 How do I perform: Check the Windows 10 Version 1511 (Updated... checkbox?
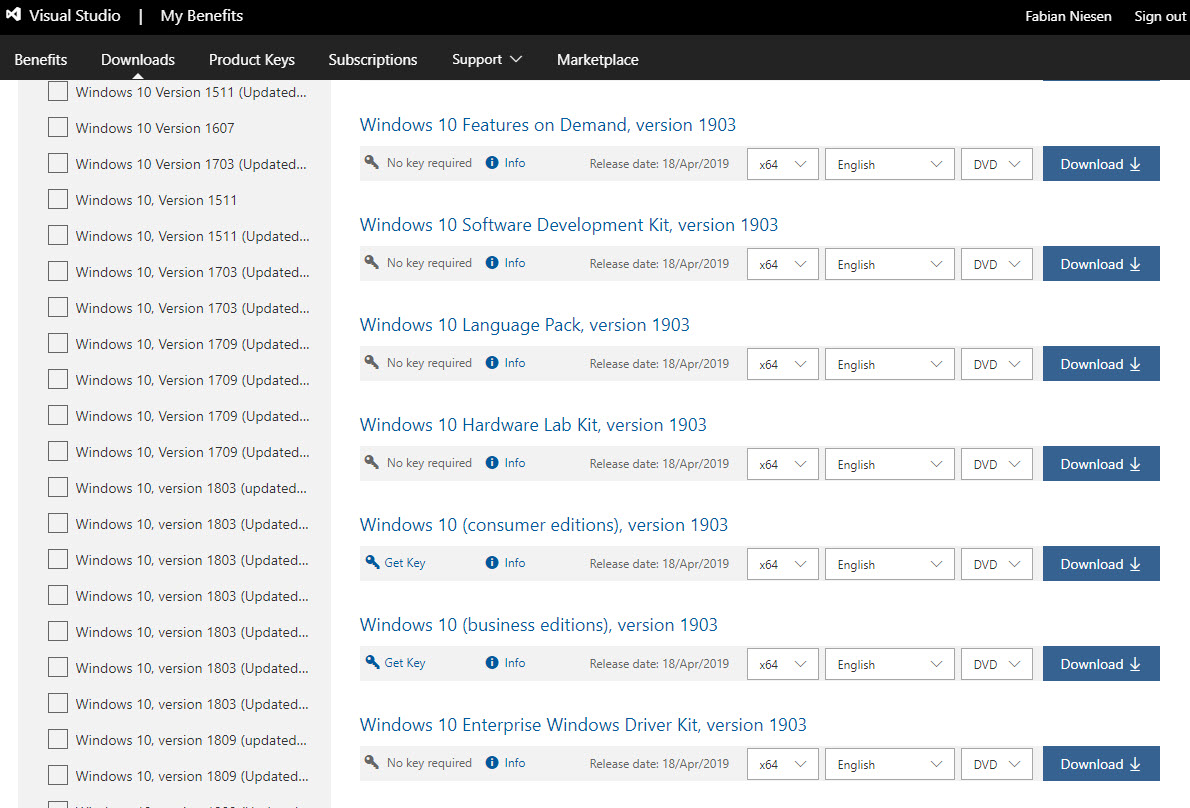58,91
